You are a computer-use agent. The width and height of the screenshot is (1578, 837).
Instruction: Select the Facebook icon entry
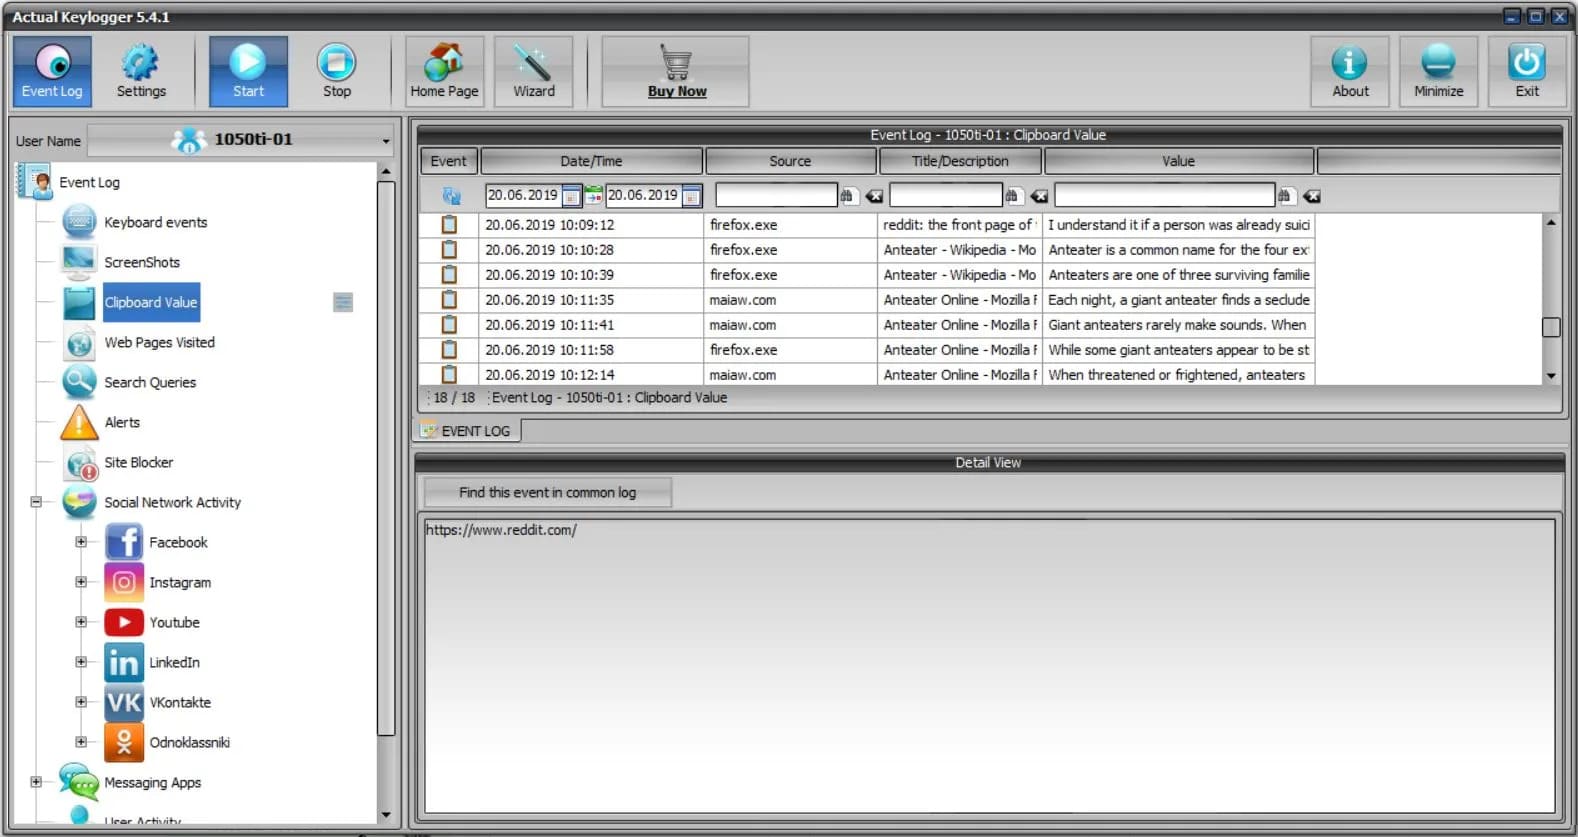click(x=123, y=542)
